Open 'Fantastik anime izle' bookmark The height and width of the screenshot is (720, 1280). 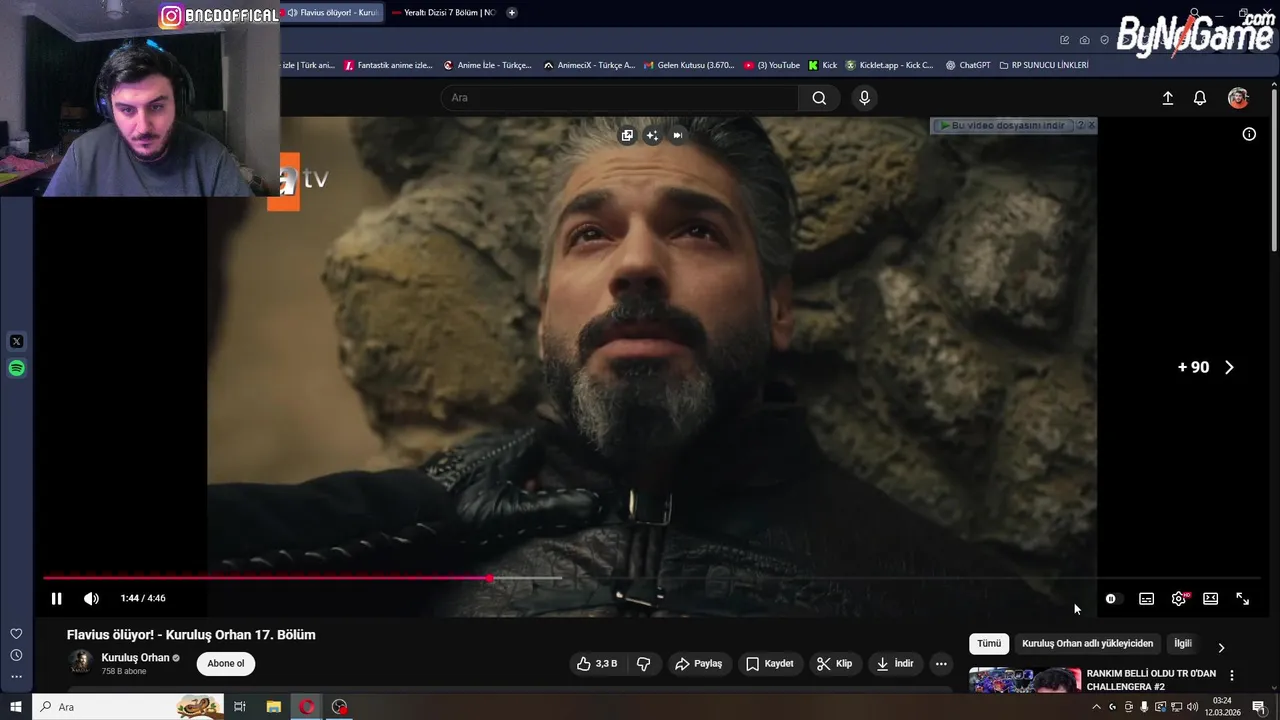(388, 65)
